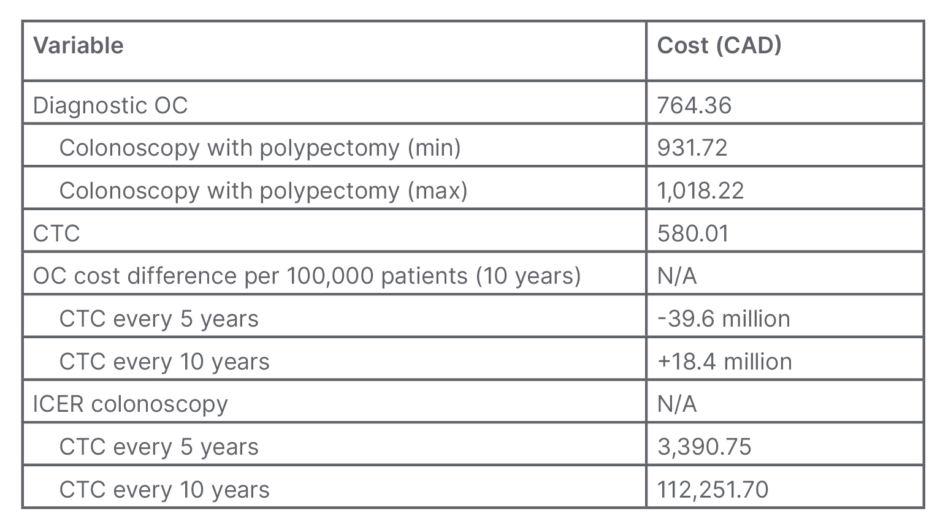Click the 931.72 cost cell
Viewport: 940px width, 527px height.
[692, 148]
